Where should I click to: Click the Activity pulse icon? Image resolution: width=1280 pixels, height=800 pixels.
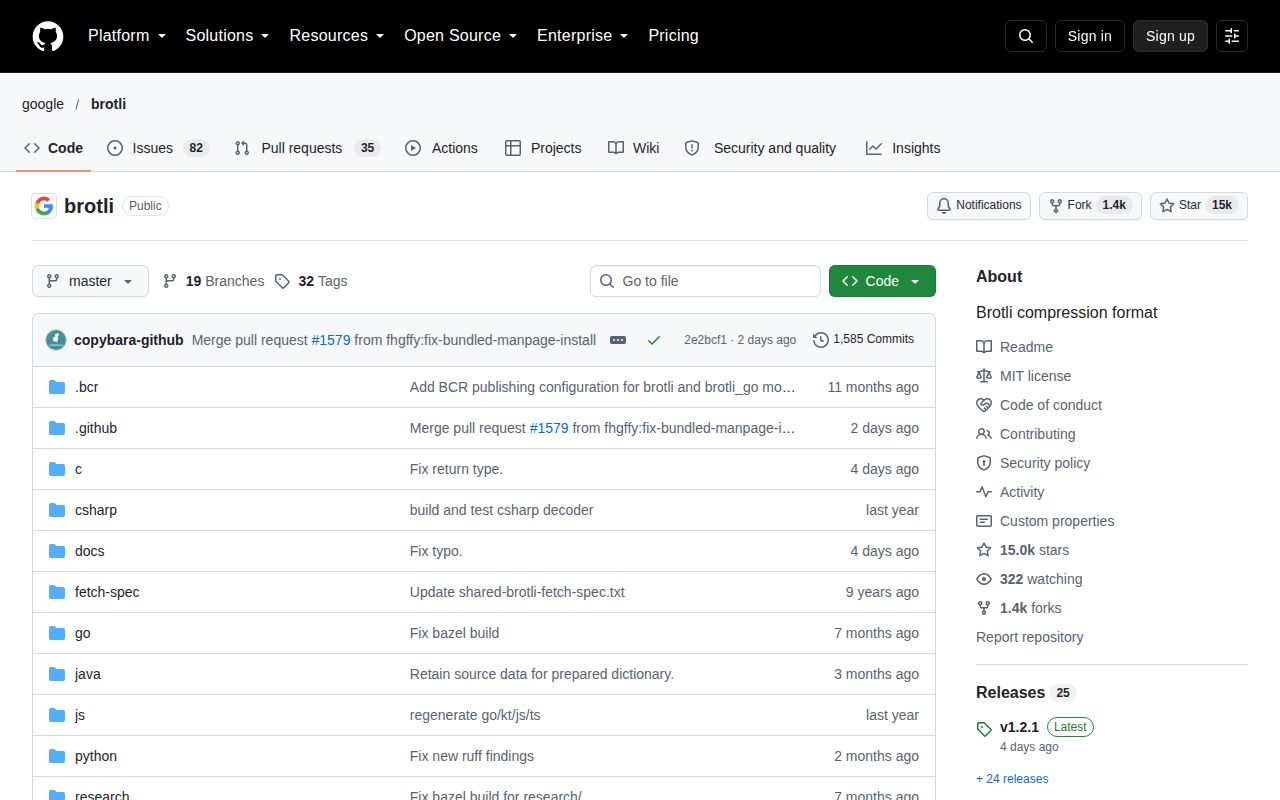pyautogui.click(x=984, y=492)
